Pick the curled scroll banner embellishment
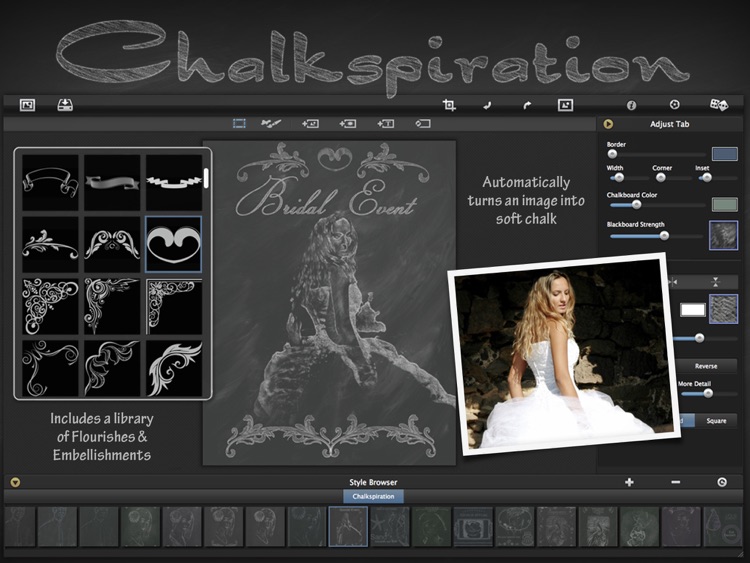This screenshot has height=563, width=750. (x=50, y=182)
